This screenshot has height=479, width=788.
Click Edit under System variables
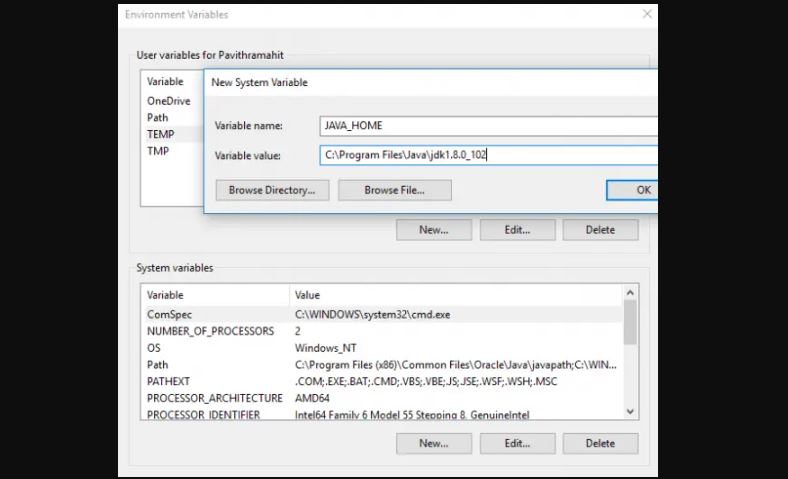[x=518, y=443]
